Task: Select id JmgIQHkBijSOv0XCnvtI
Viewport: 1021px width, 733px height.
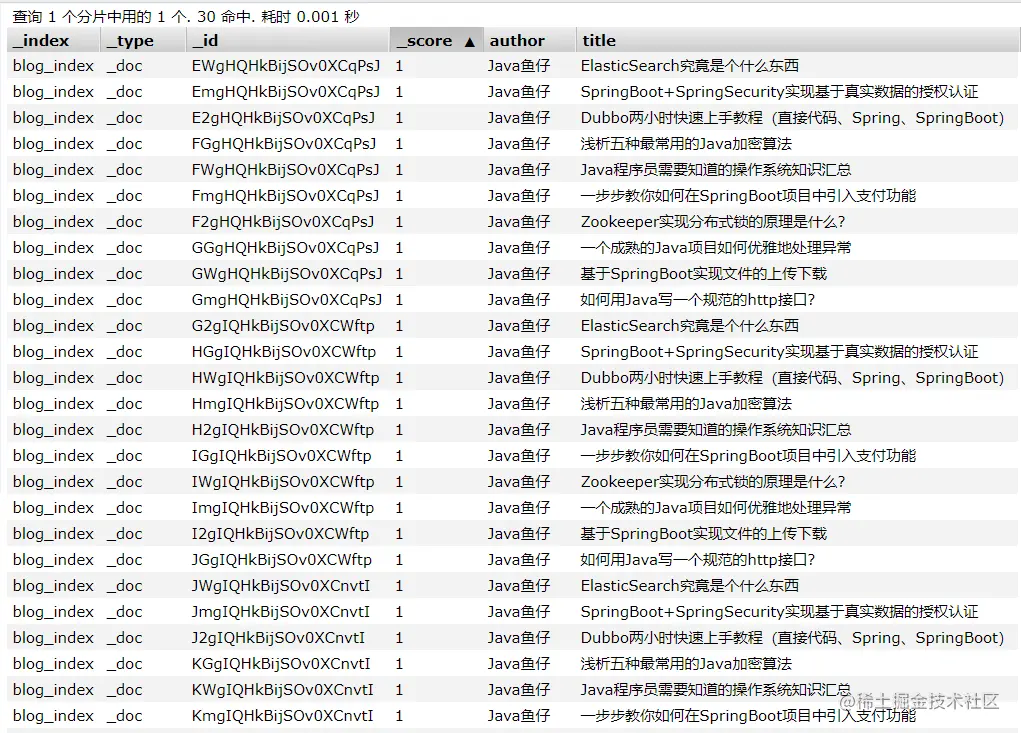Action: [281, 612]
